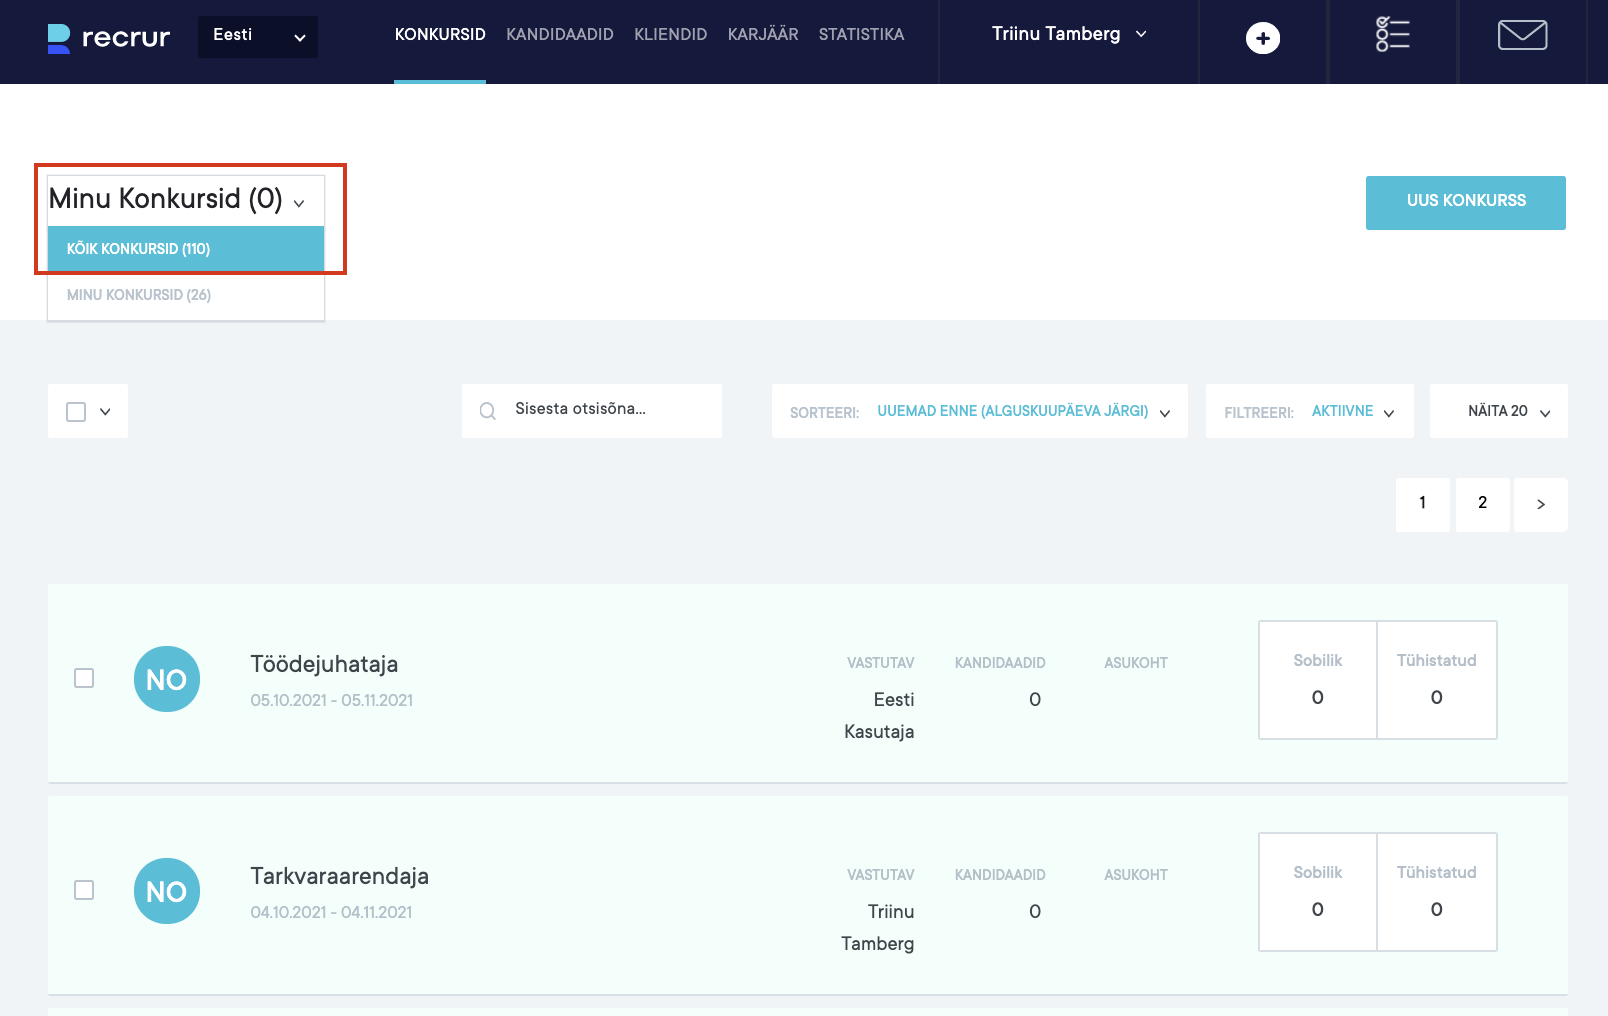The image size is (1608, 1016).
Task: Click the NO avatar for Tarkvaraarendaja
Action: pos(167,891)
